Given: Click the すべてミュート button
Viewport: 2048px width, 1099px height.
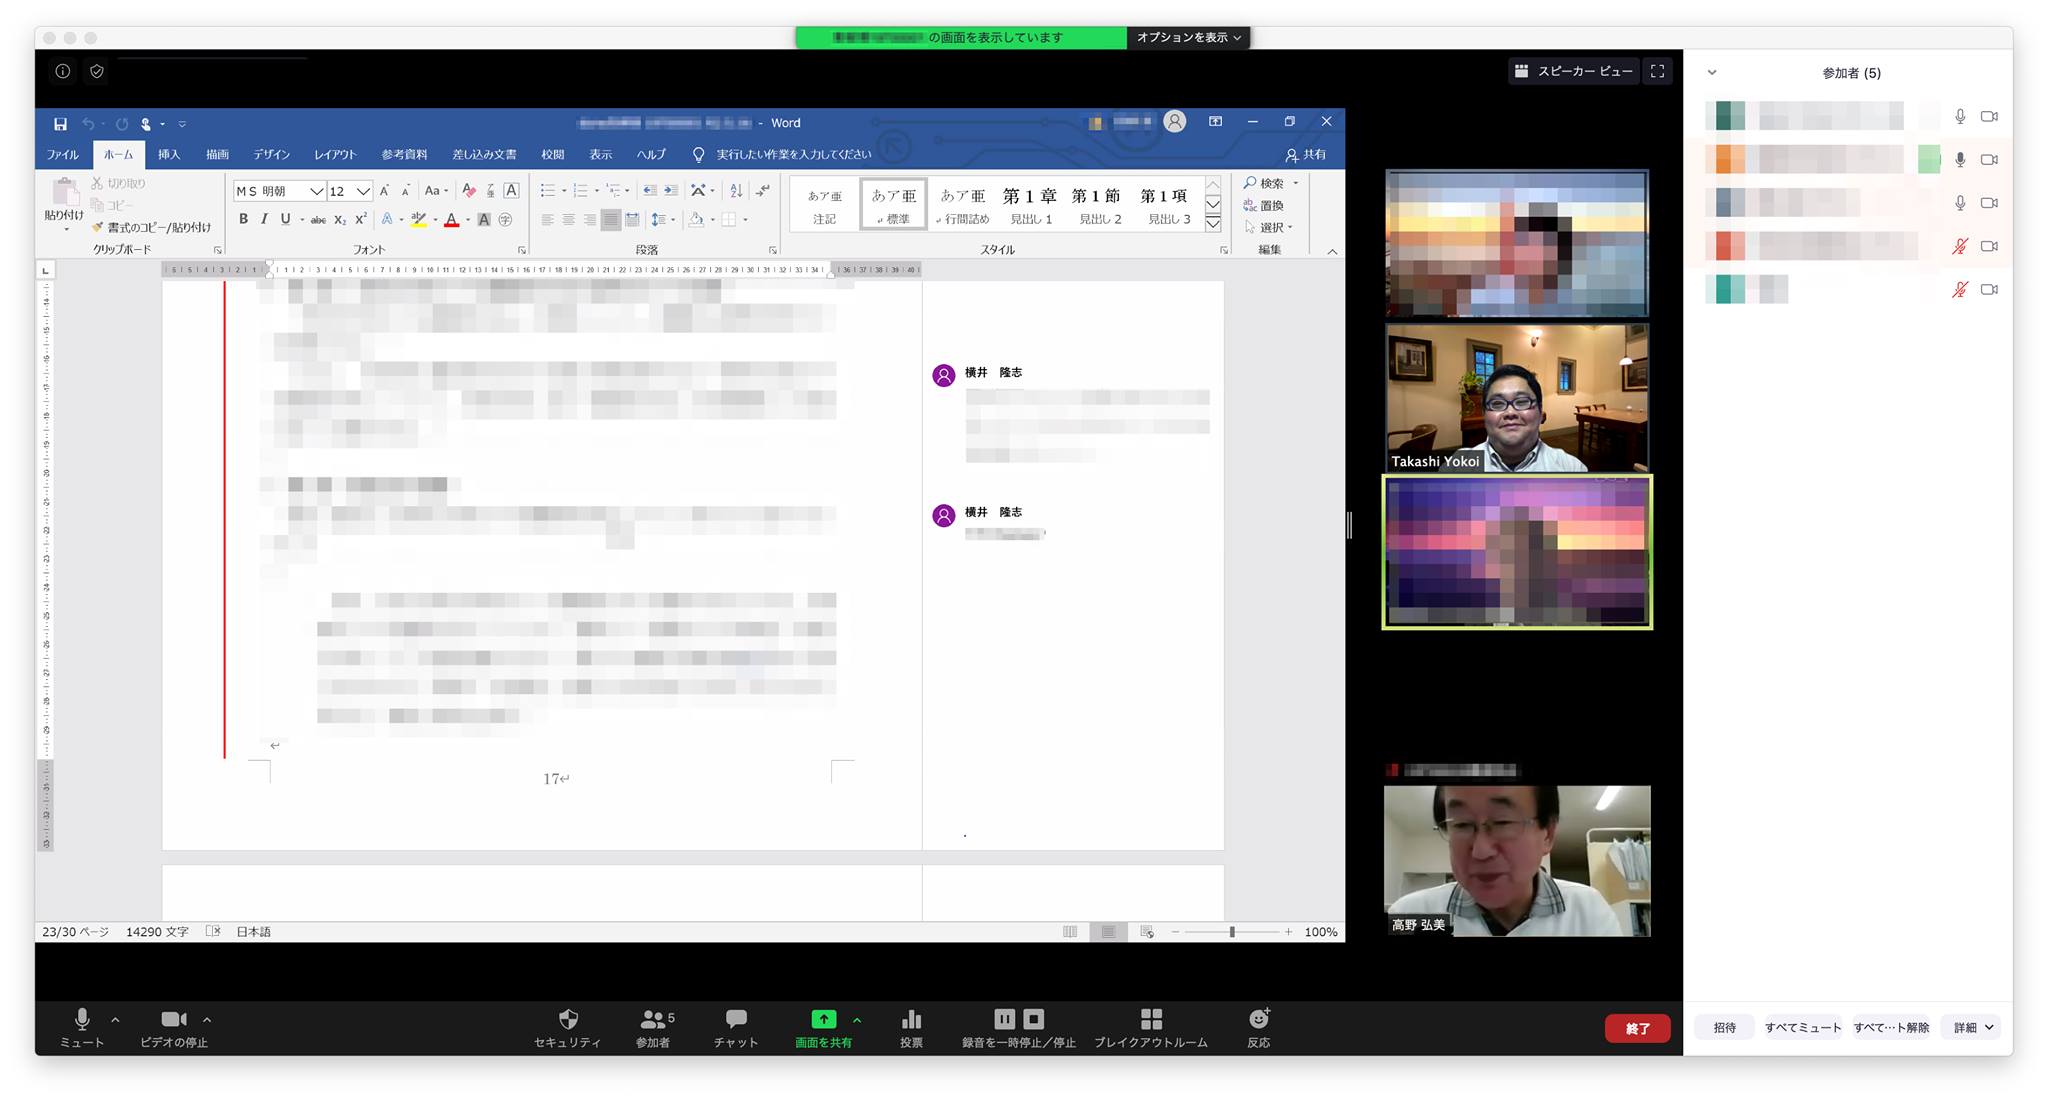Looking at the screenshot, I should coord(1803,1027).
